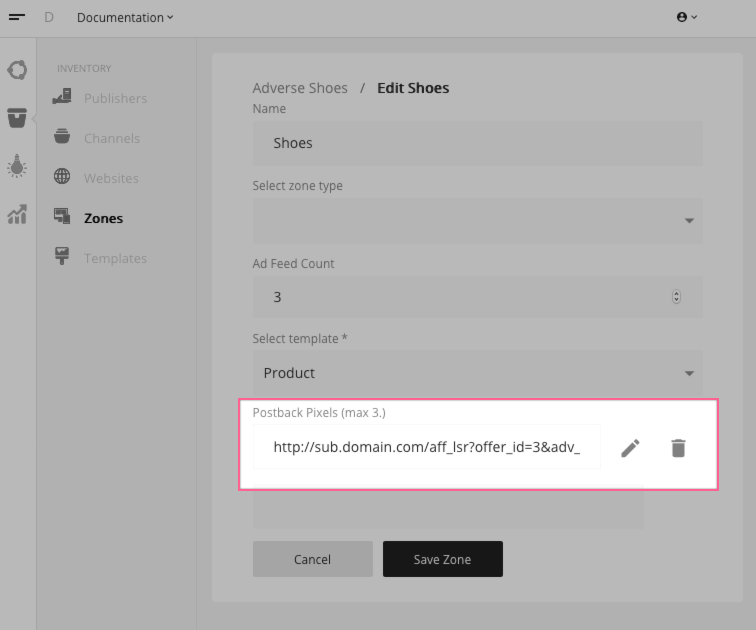Open the statistics chart icon in left rail
The height and width of the screenshot is (630, 756).
tap(17, 214)
